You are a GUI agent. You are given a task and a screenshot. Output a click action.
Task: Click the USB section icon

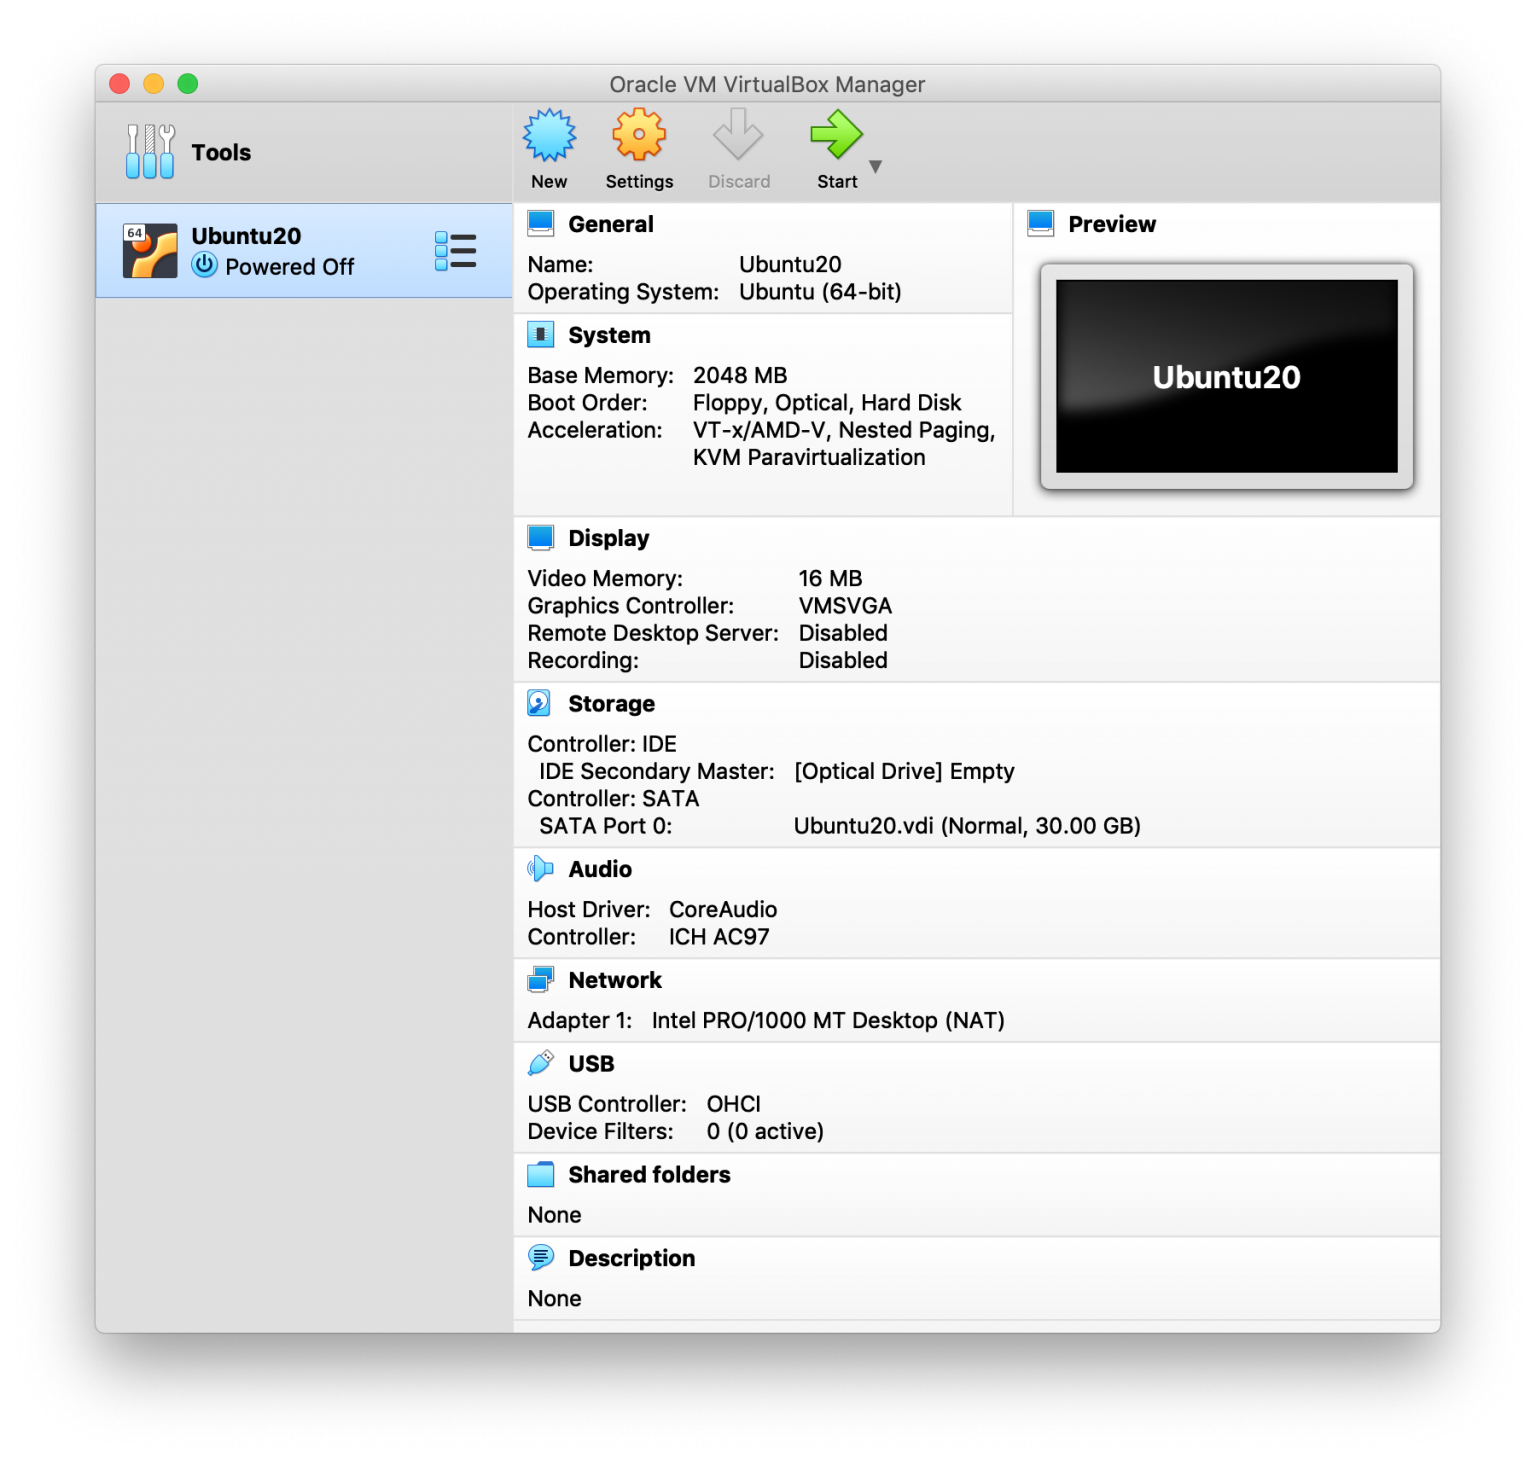tap(541, 1063)
